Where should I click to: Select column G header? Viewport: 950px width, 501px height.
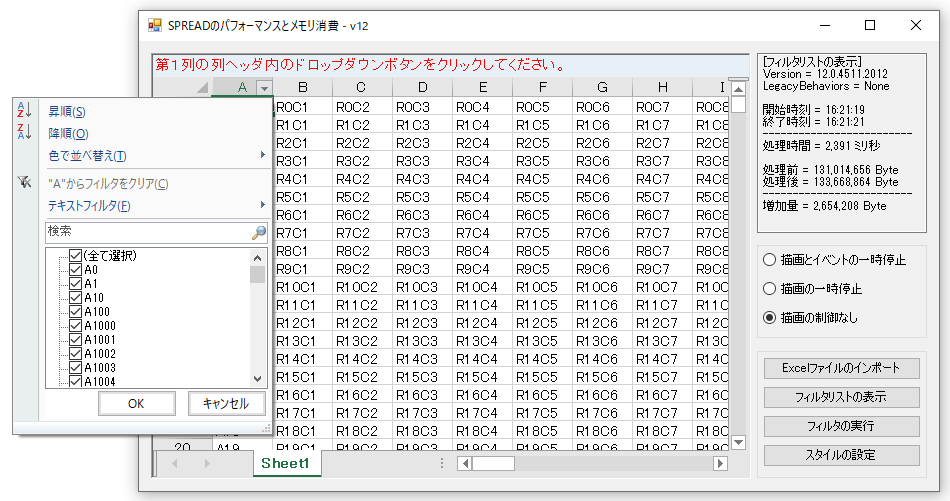(x=602, y=88)
